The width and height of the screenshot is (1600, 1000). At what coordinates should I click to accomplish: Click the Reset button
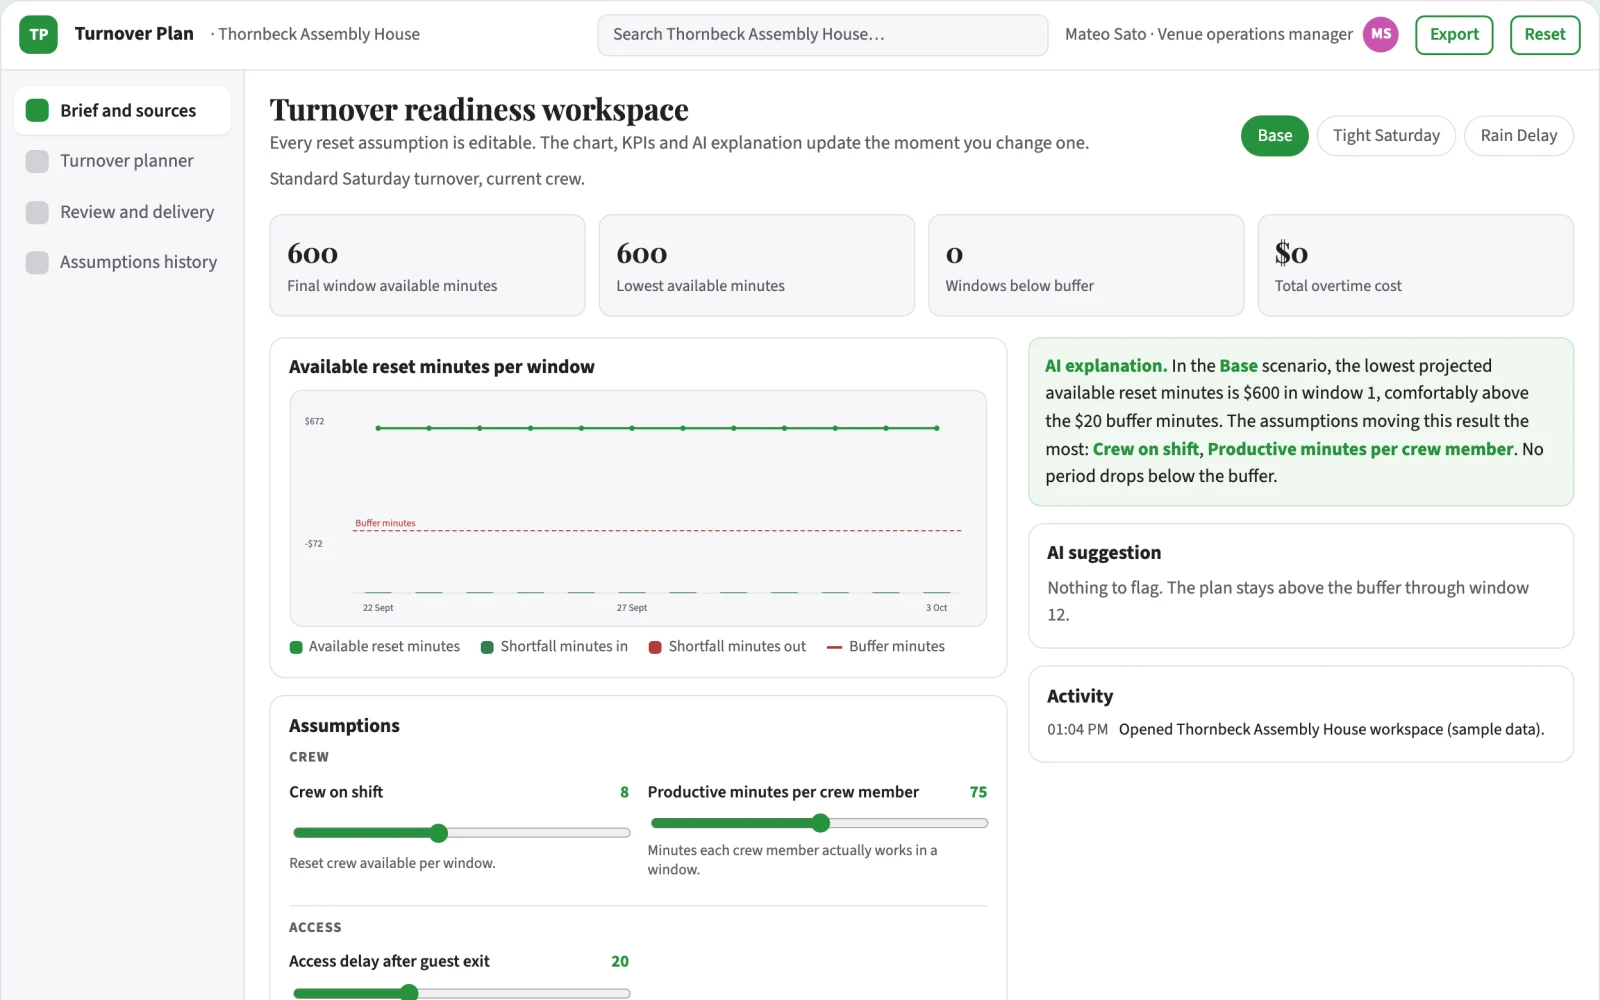tap(1545, 34)
